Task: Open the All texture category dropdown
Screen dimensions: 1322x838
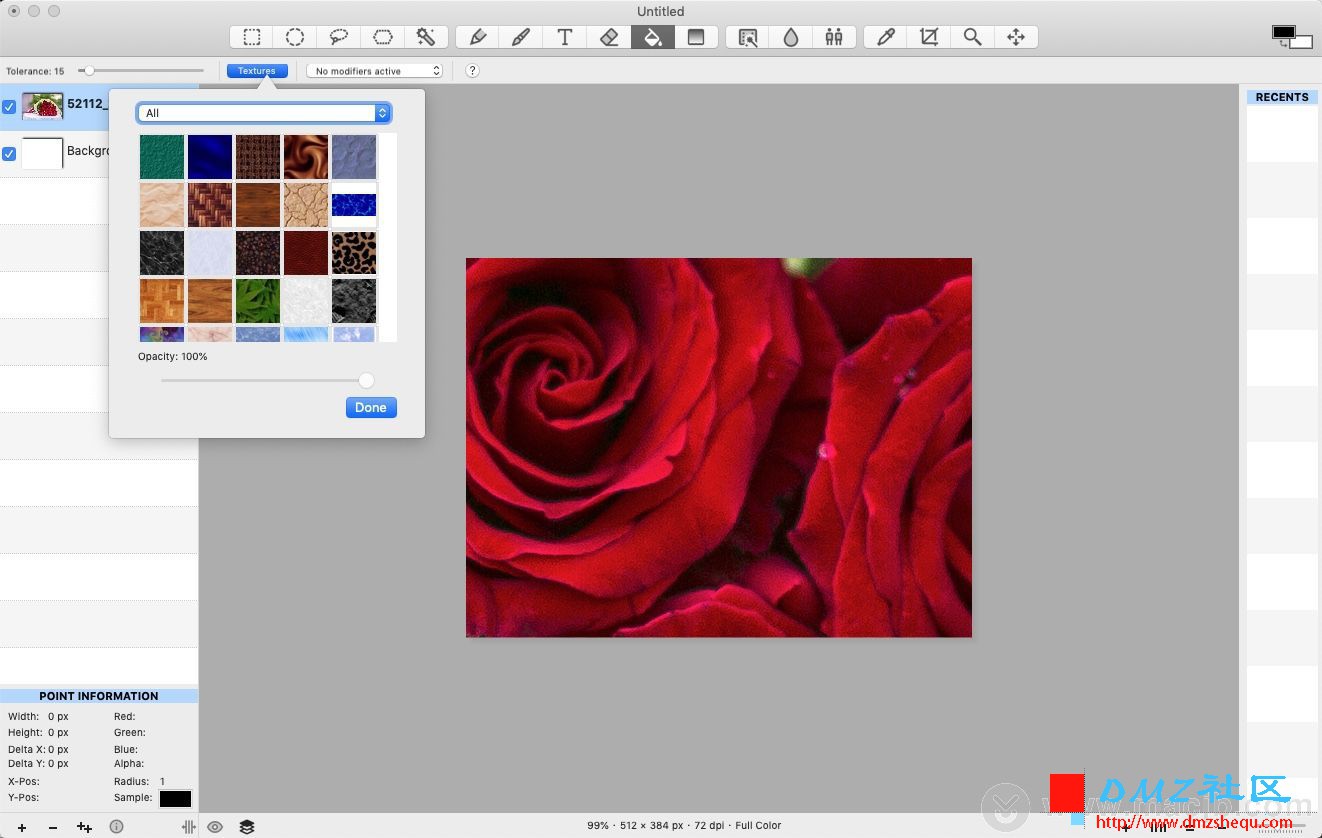Action: 264,113
